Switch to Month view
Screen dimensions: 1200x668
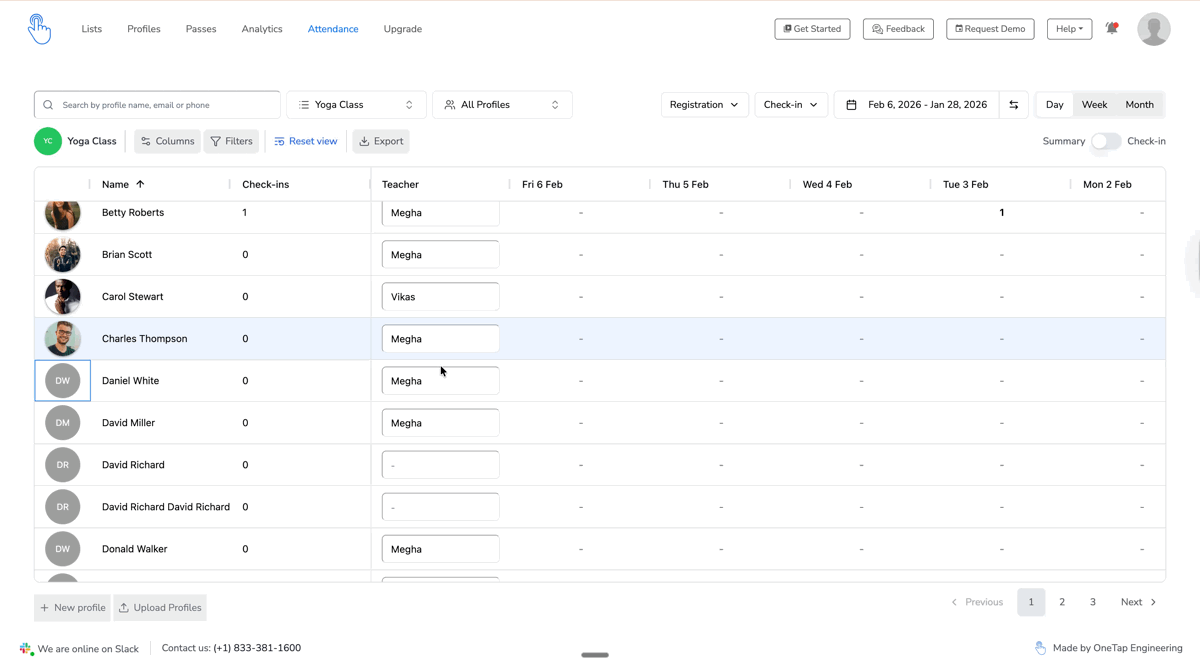[x=1139, y=105]
